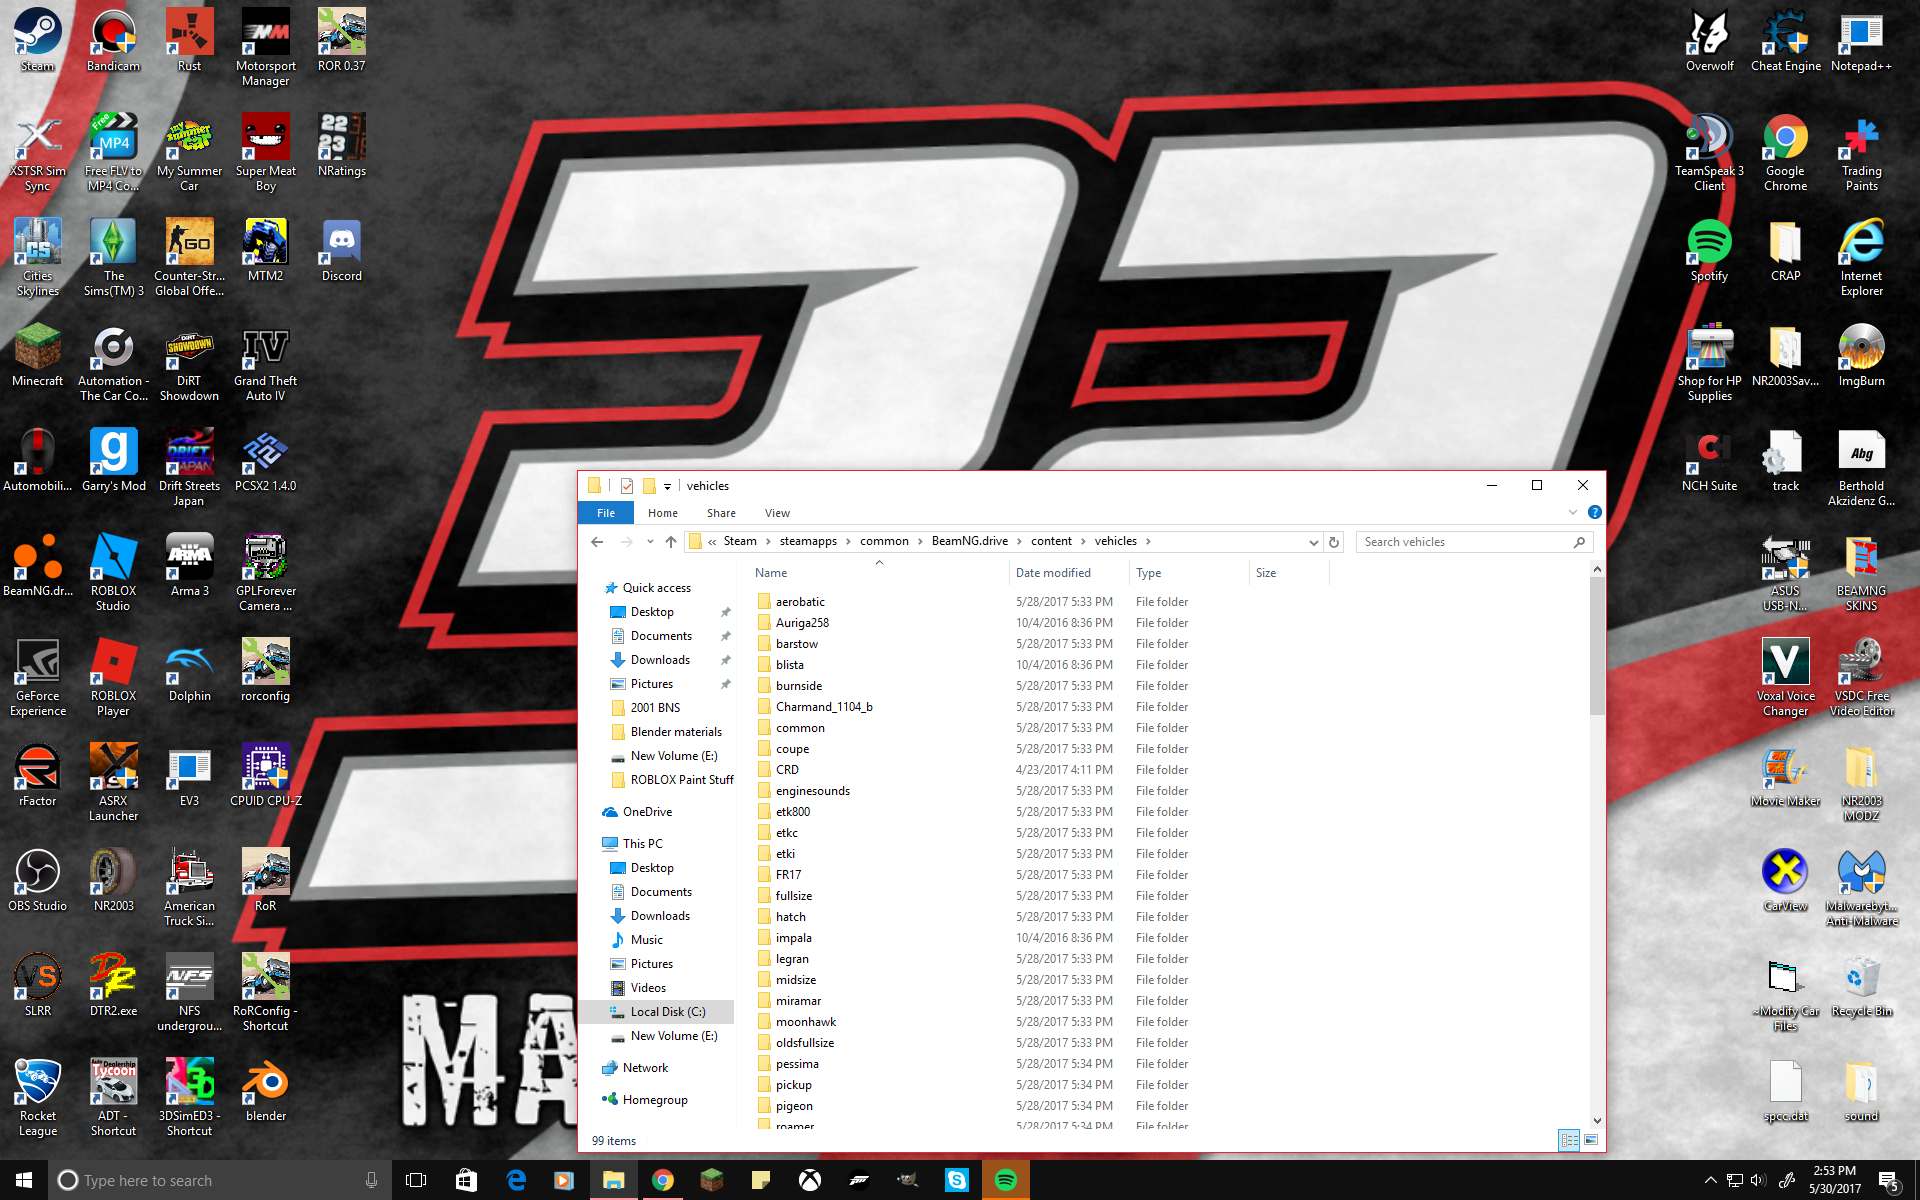Open the Skype icon in the taskbar
1920x1200 pixels.
pos(957,1180)
